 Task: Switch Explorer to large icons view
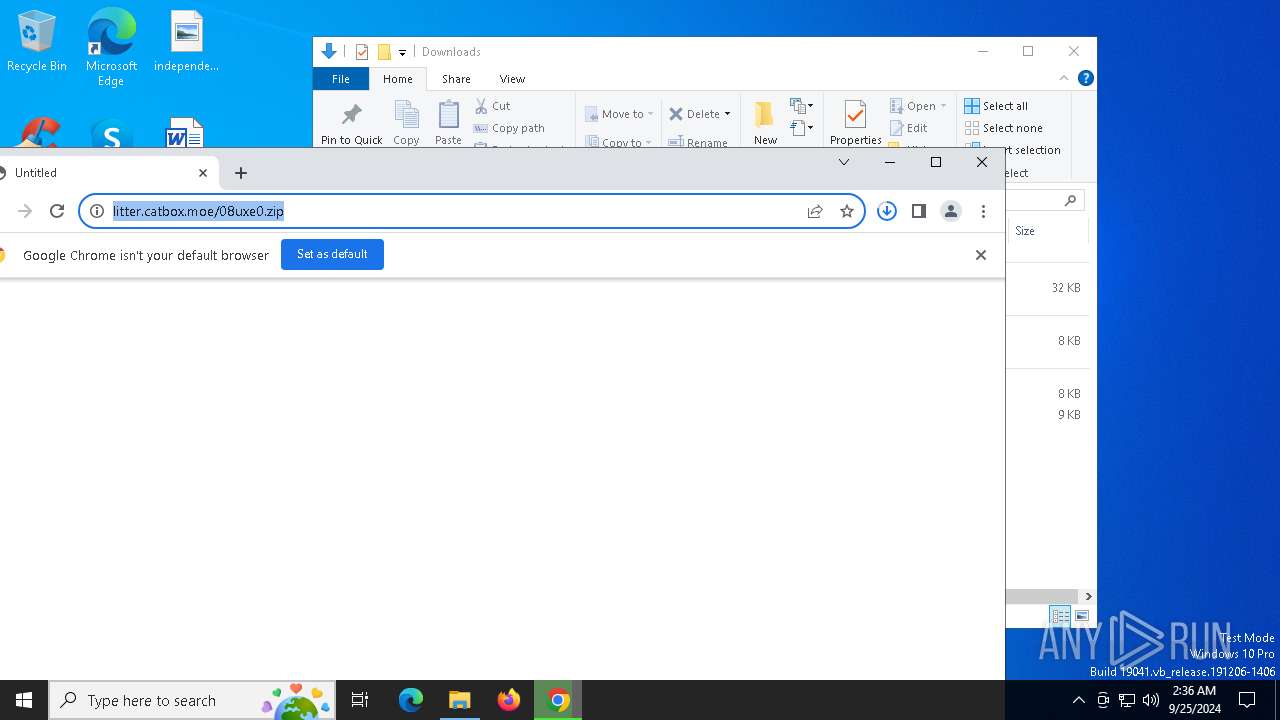(1081, 616)
